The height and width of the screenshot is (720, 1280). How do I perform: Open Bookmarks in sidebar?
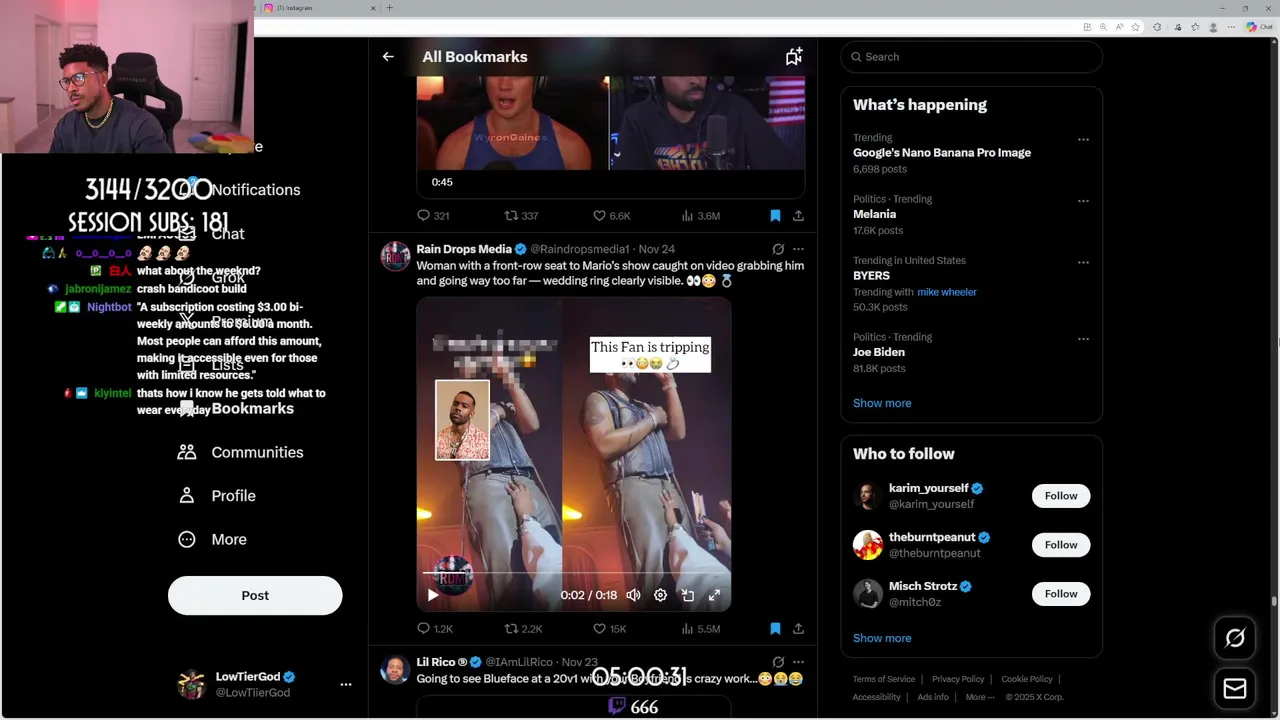pyautogui.click(x=236, y=409)
